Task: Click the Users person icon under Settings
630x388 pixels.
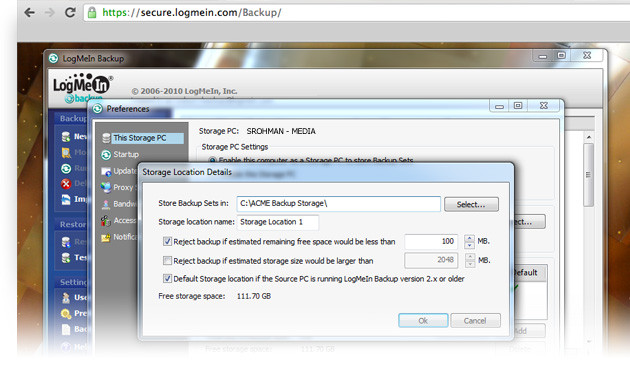Action: (x=66, y=298)
